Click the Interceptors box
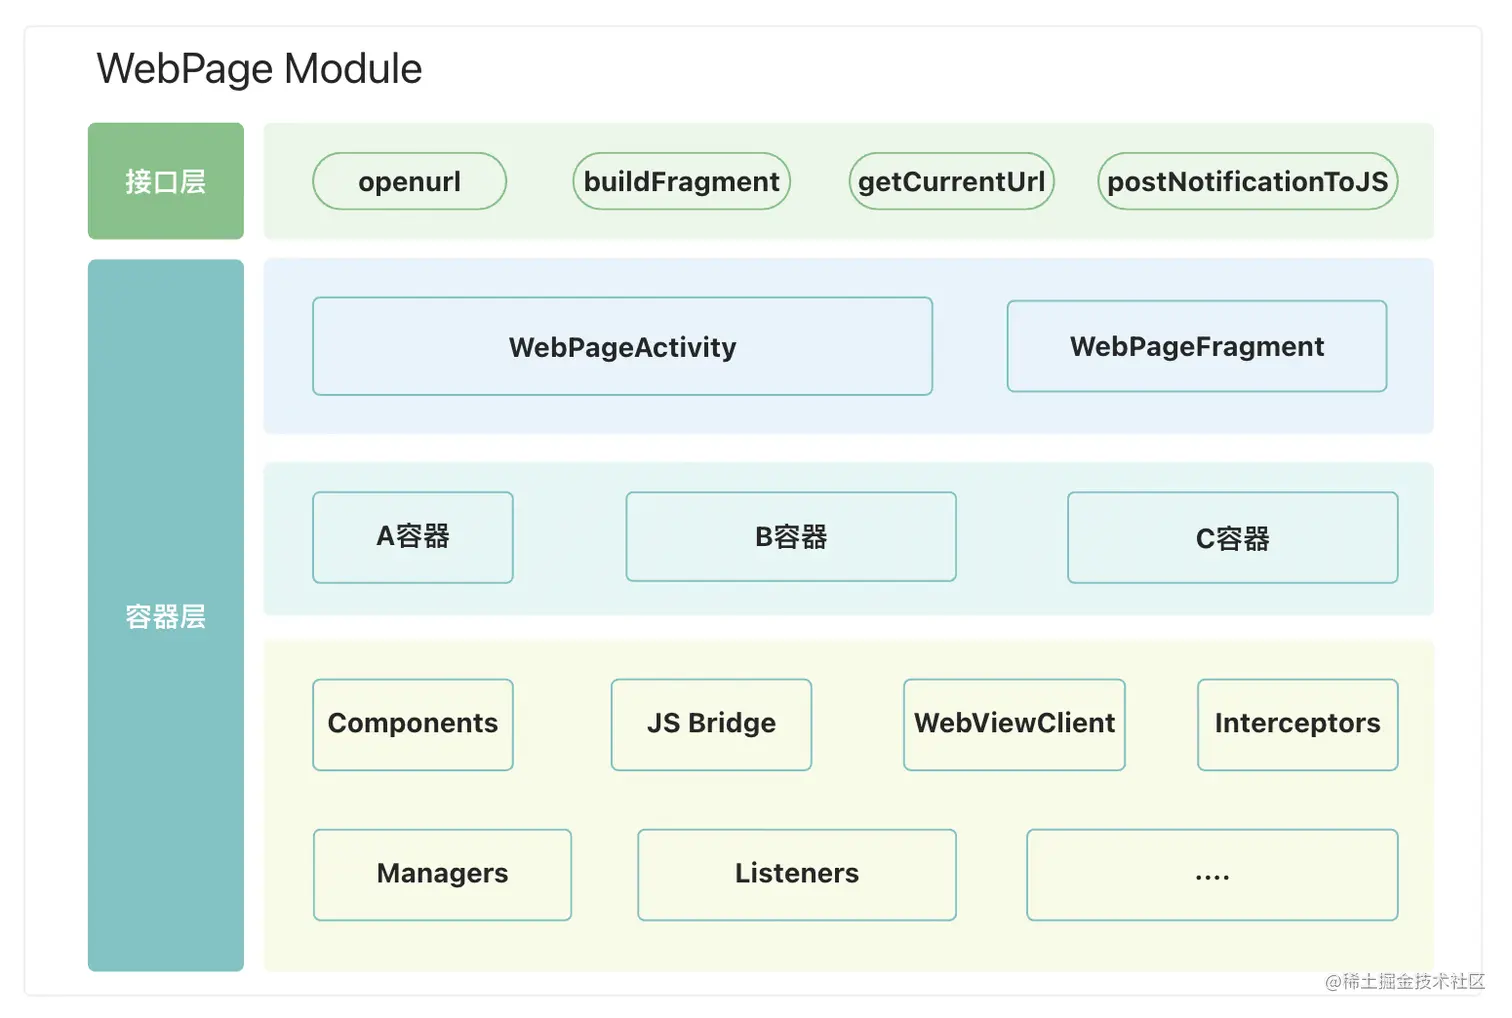The image size is (1512, 1018). 1297,724
